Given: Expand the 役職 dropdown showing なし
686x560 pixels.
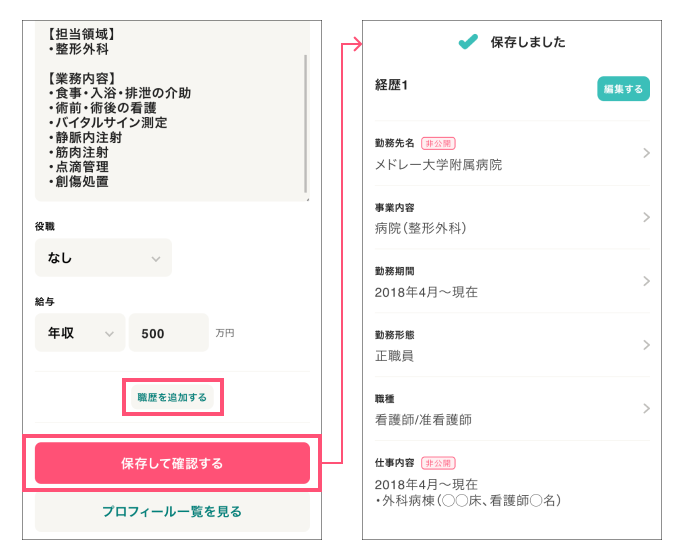Looking at the screenshot, I should point(103,258).
